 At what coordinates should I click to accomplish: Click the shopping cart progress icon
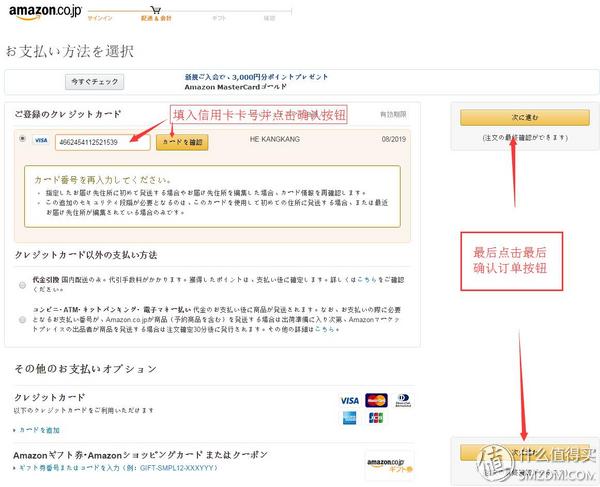pyautogui.click(x=156, y=10)
